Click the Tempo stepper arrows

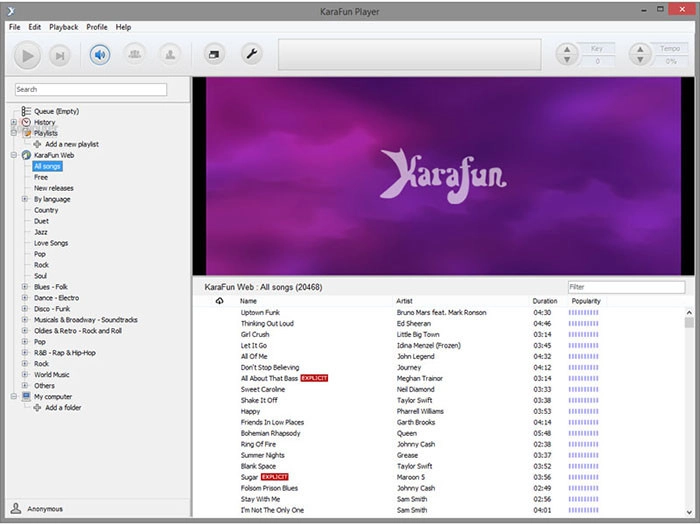coord(639,55)
